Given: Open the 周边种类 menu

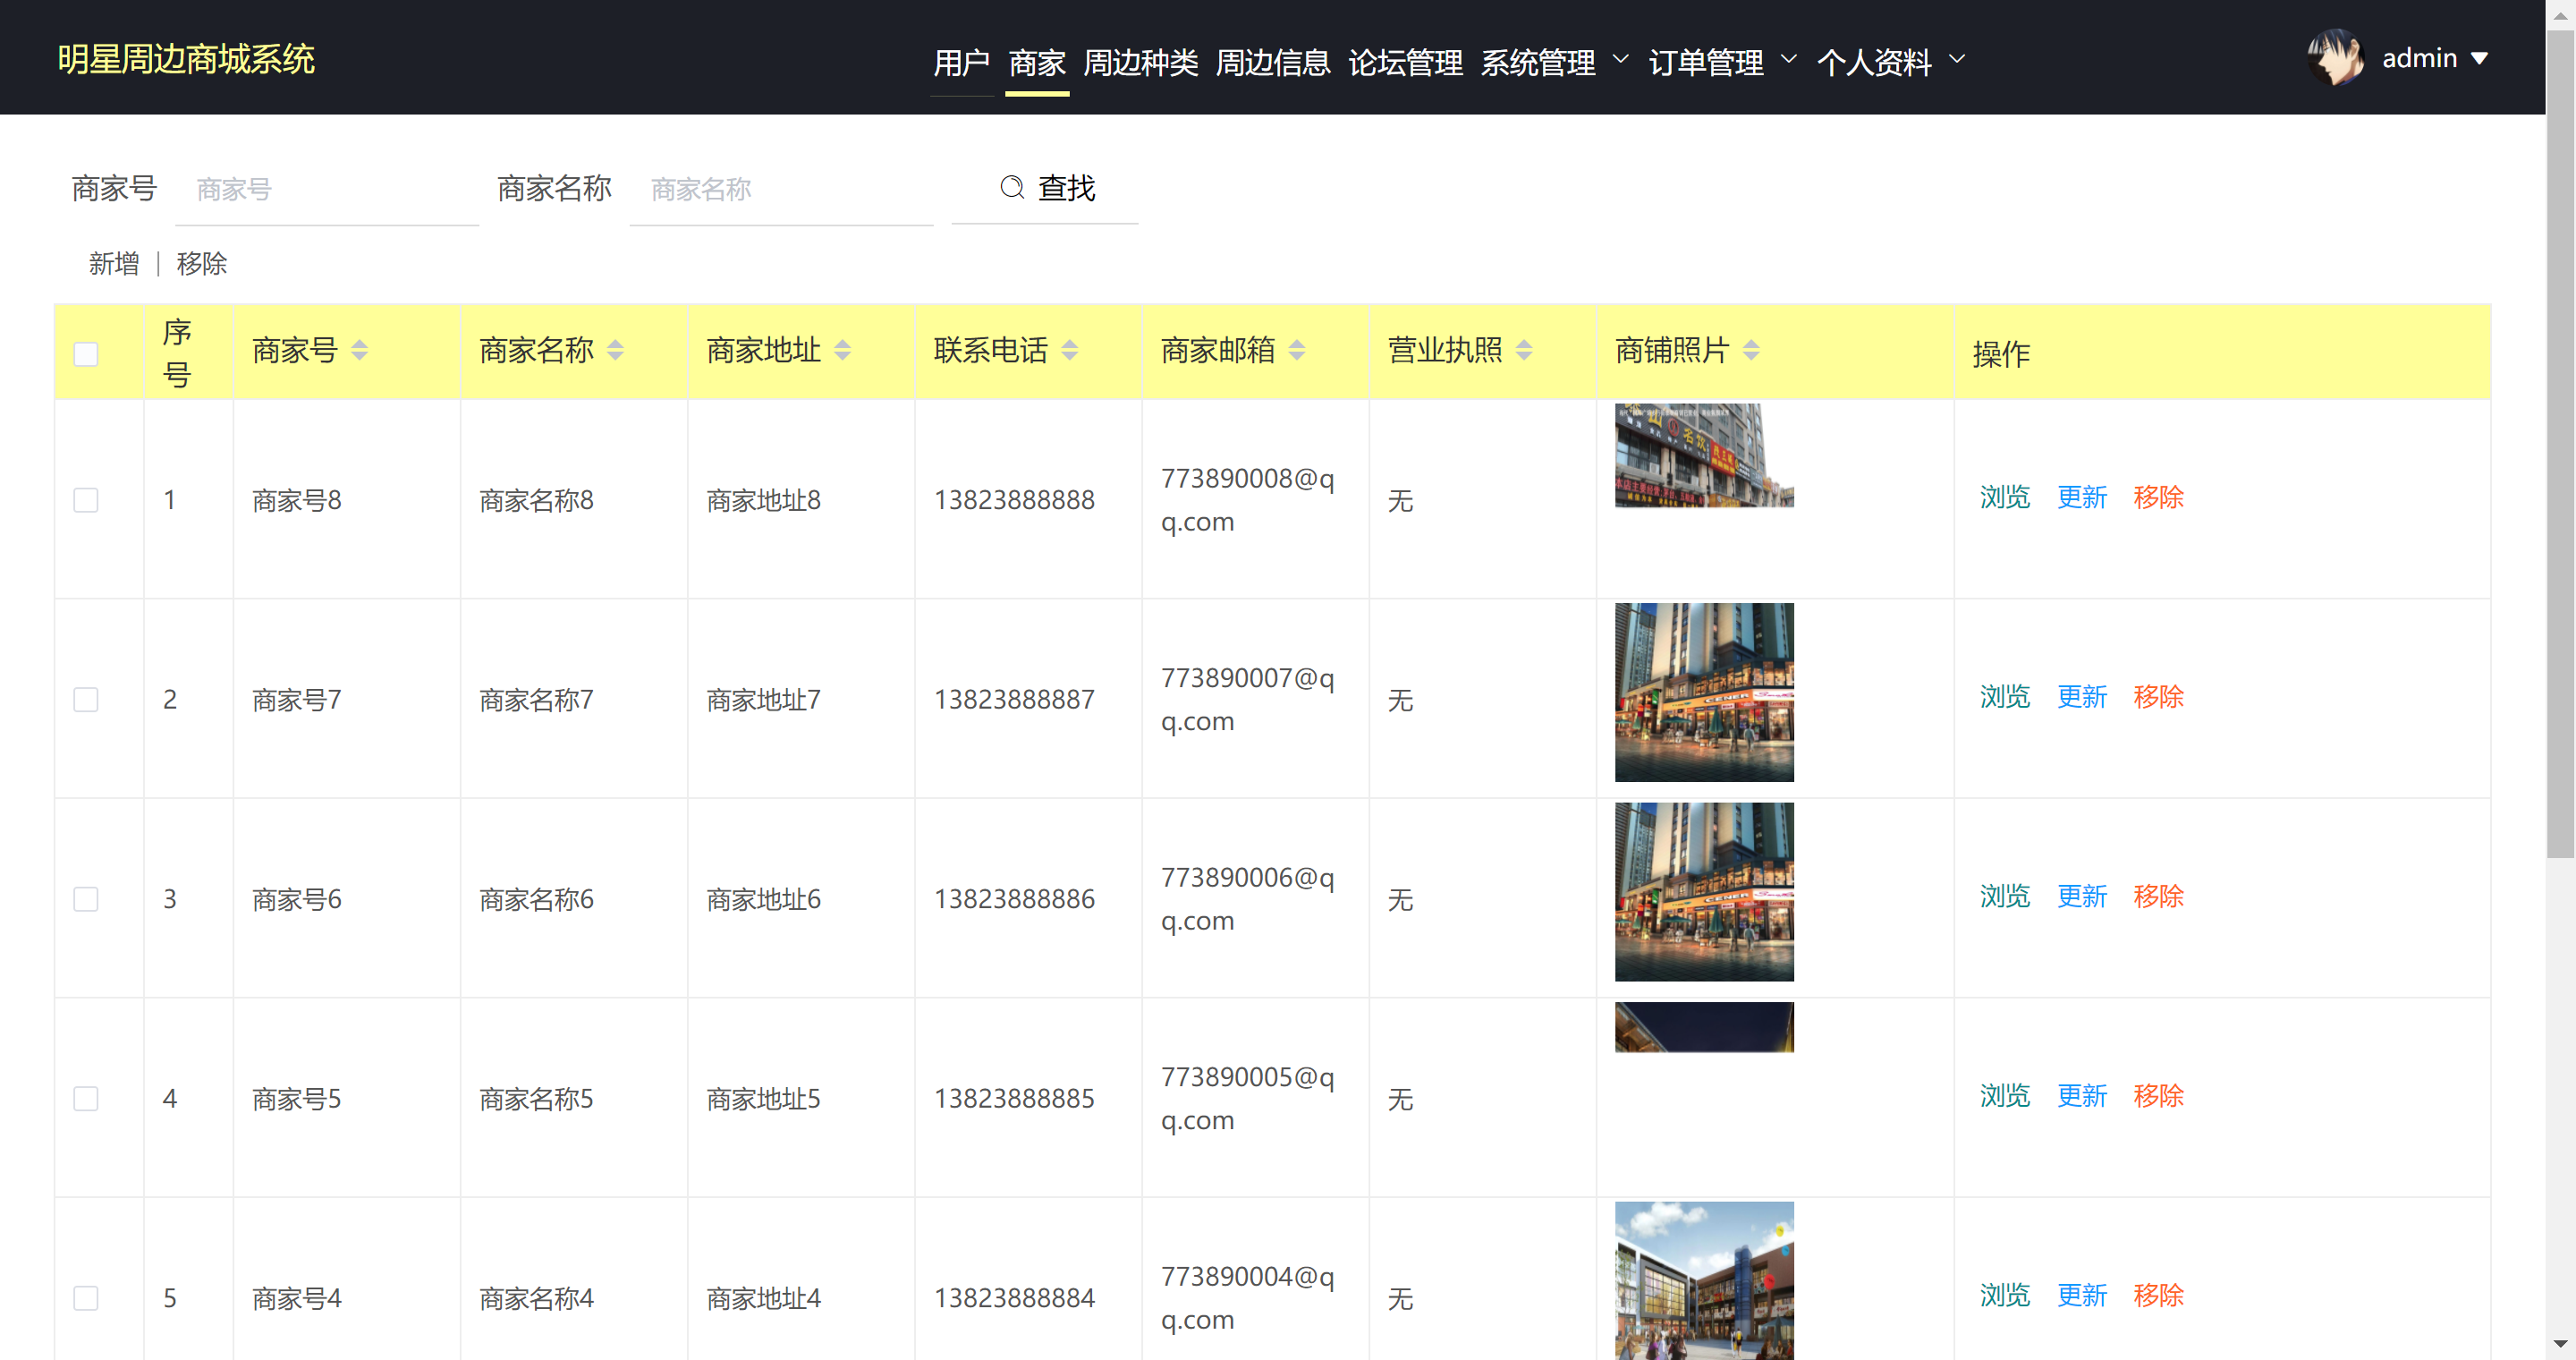Looking at the screenshot, I should 1141,62.
